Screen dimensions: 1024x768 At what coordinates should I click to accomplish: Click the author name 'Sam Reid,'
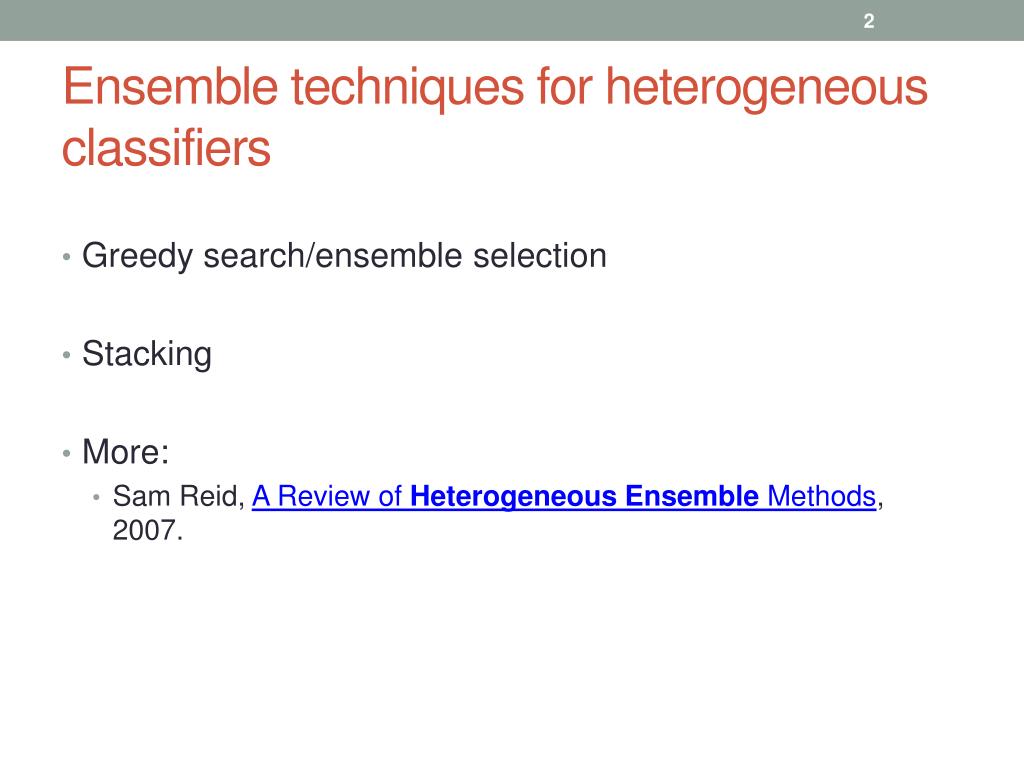[x=178, y=496]
